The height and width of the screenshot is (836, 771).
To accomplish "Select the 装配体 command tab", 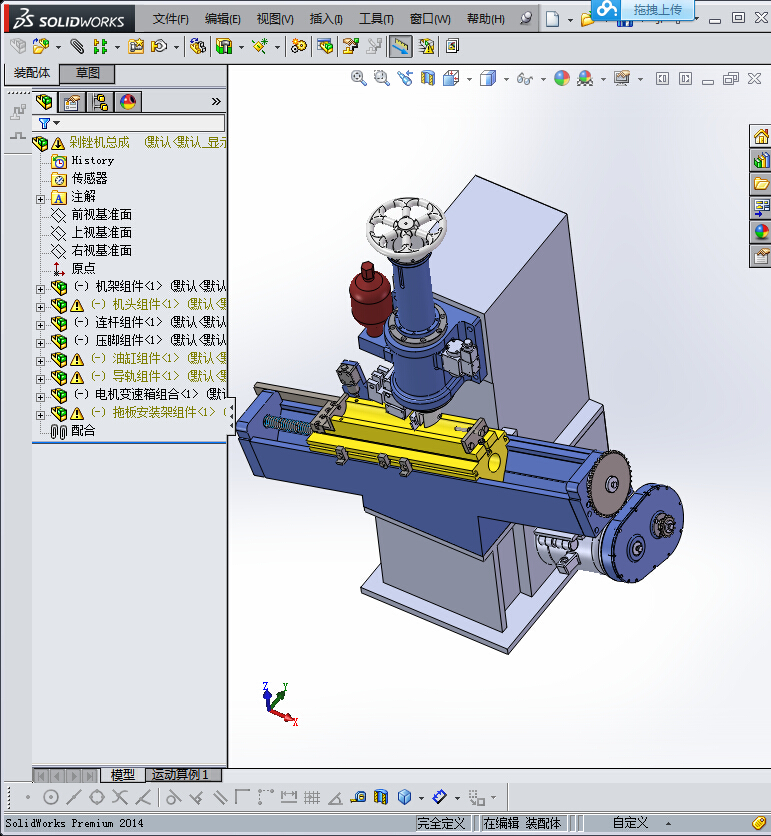I will pos(32,73).
